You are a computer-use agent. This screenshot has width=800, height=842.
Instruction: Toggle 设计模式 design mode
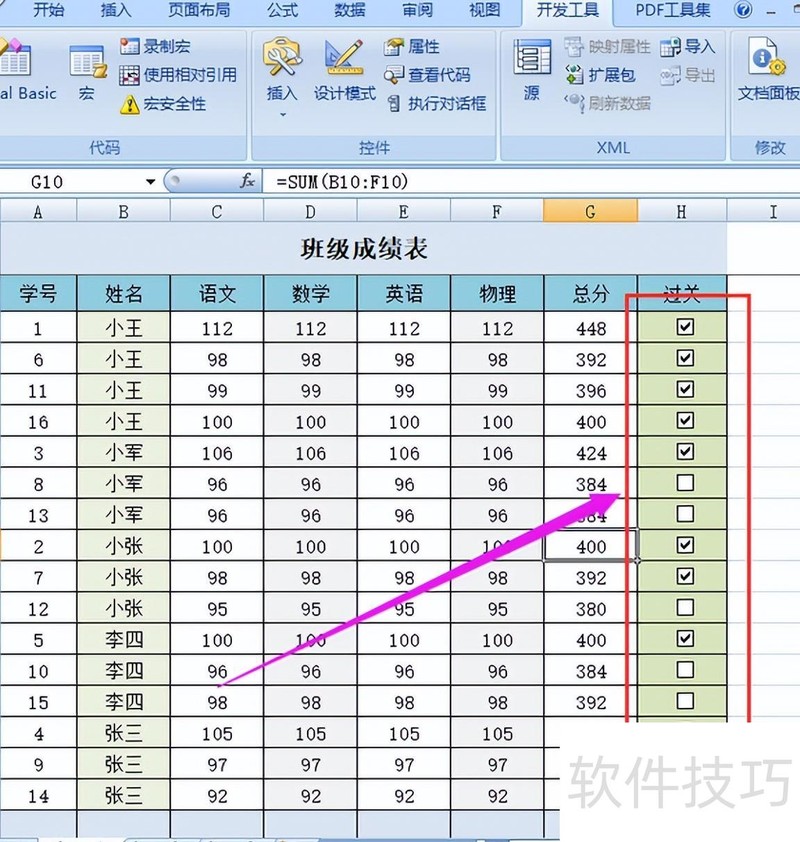(x=344, y=70)
